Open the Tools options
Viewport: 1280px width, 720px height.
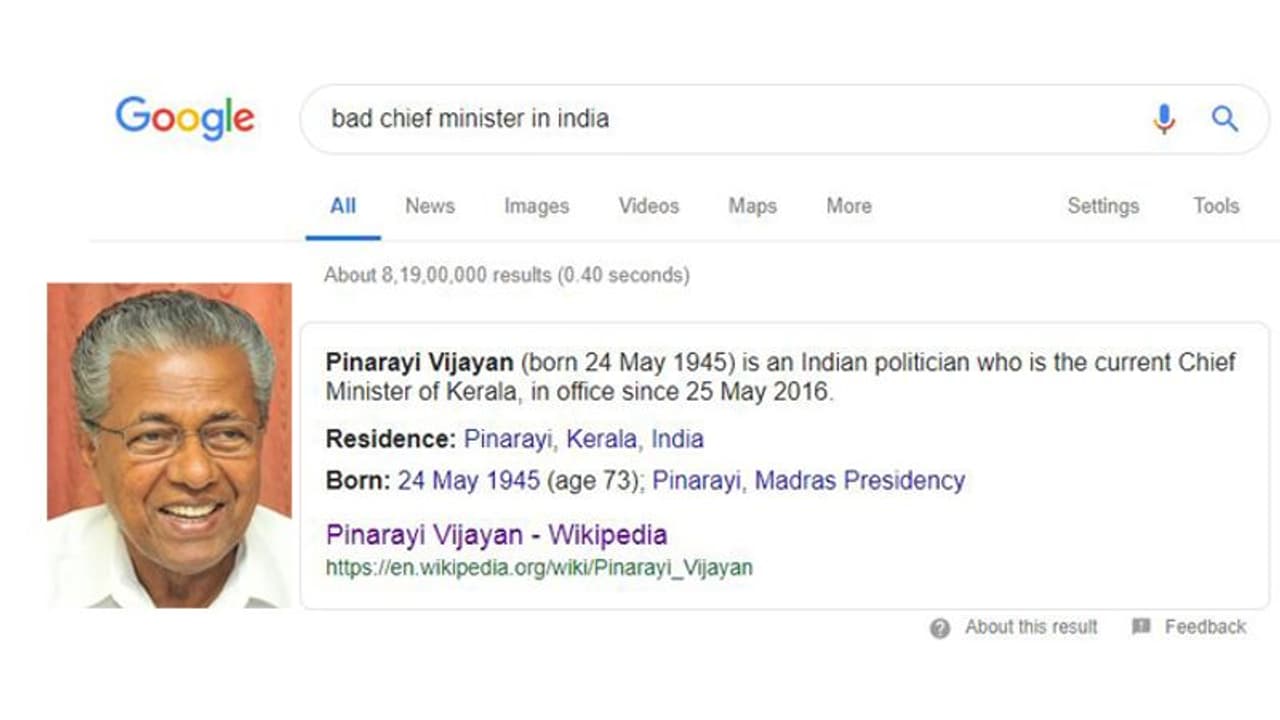1216,206
